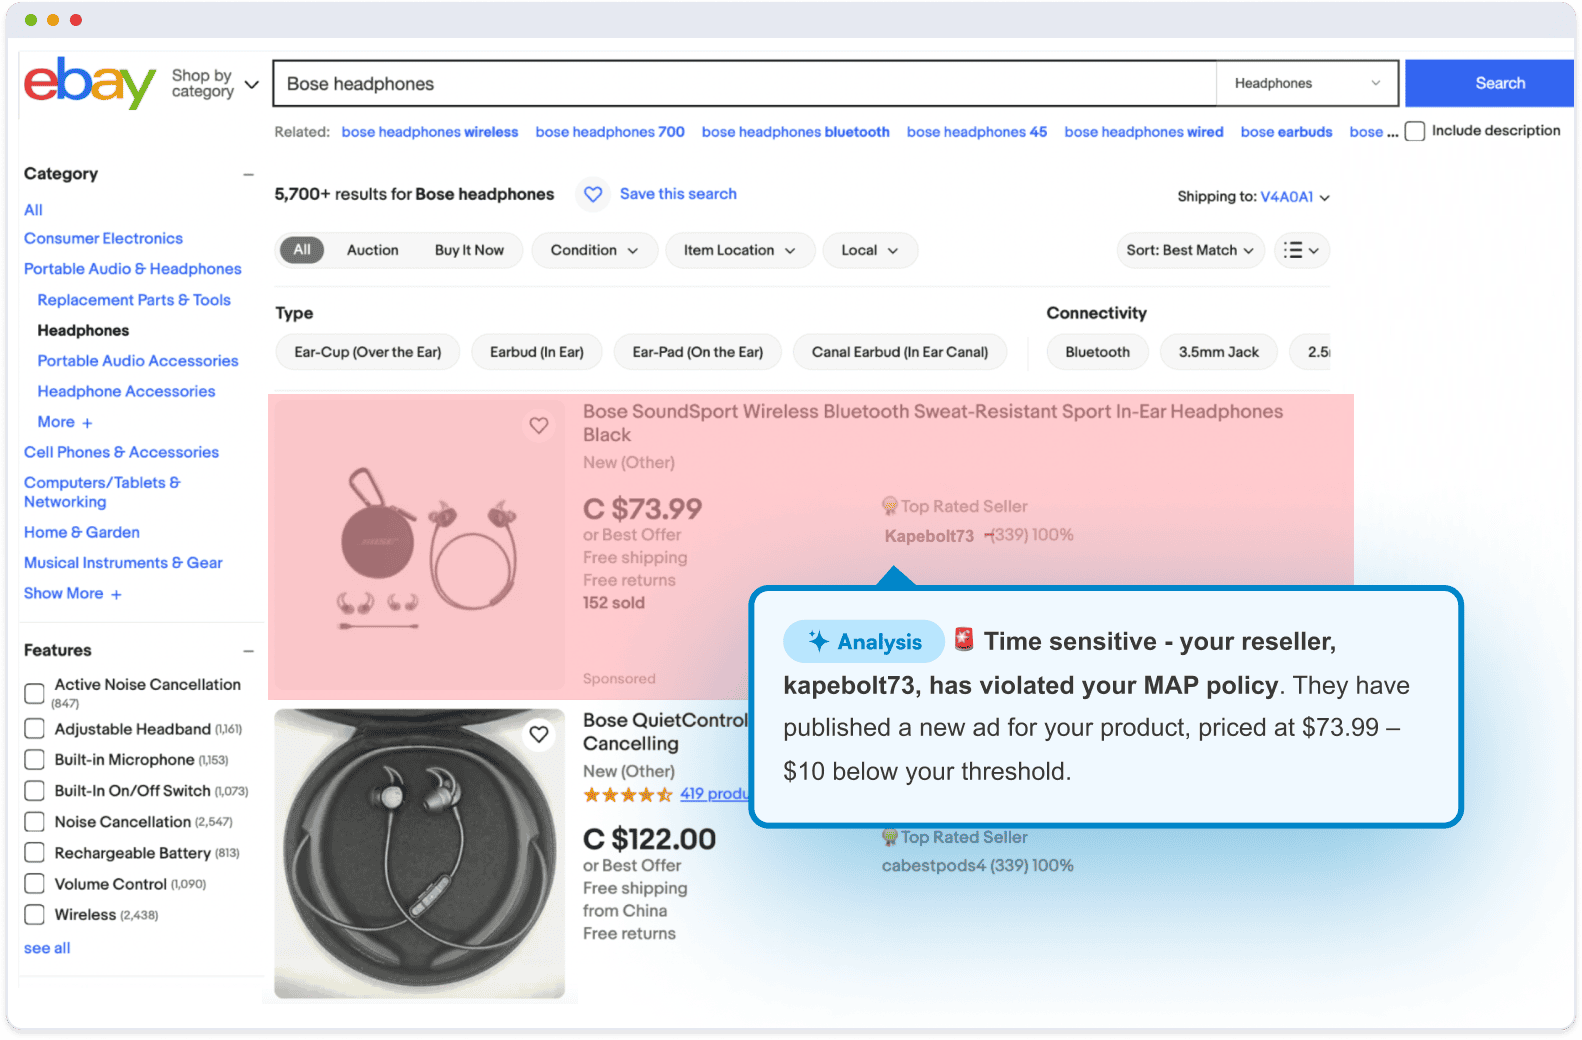Check the Adjustable Headband filter
Image resolution: width=1582 pixels, height=1040 pixels.
(34, 729)
